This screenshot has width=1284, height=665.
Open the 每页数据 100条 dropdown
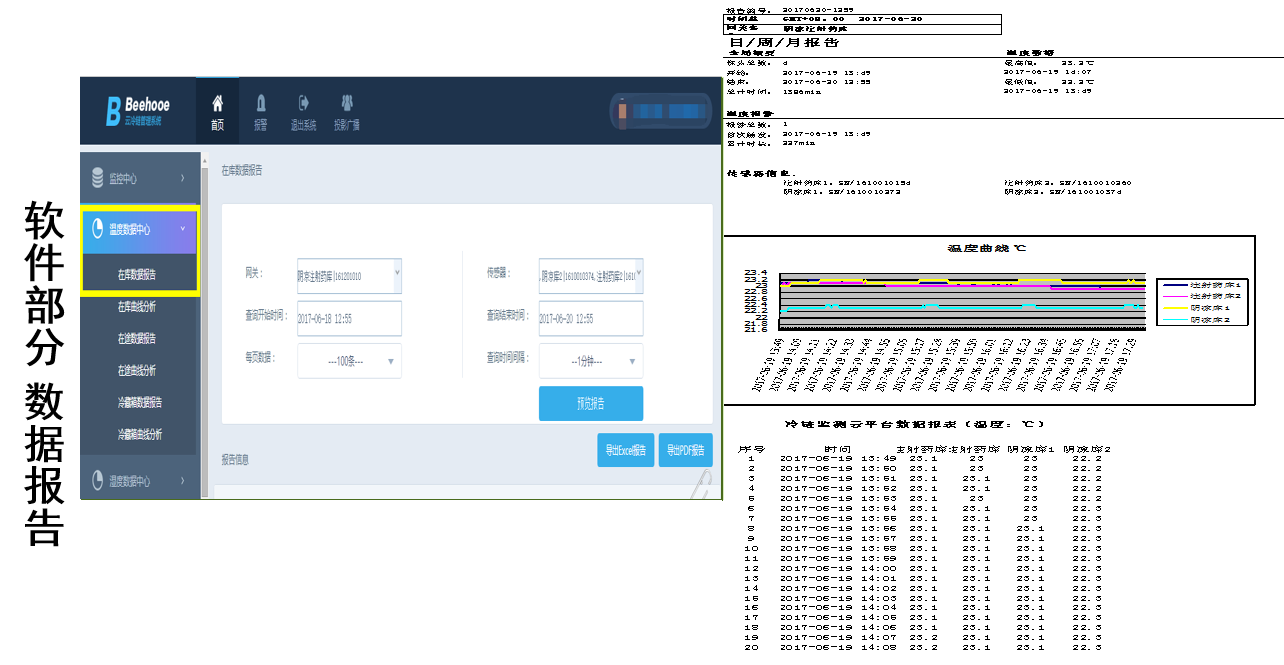[349, 361]
